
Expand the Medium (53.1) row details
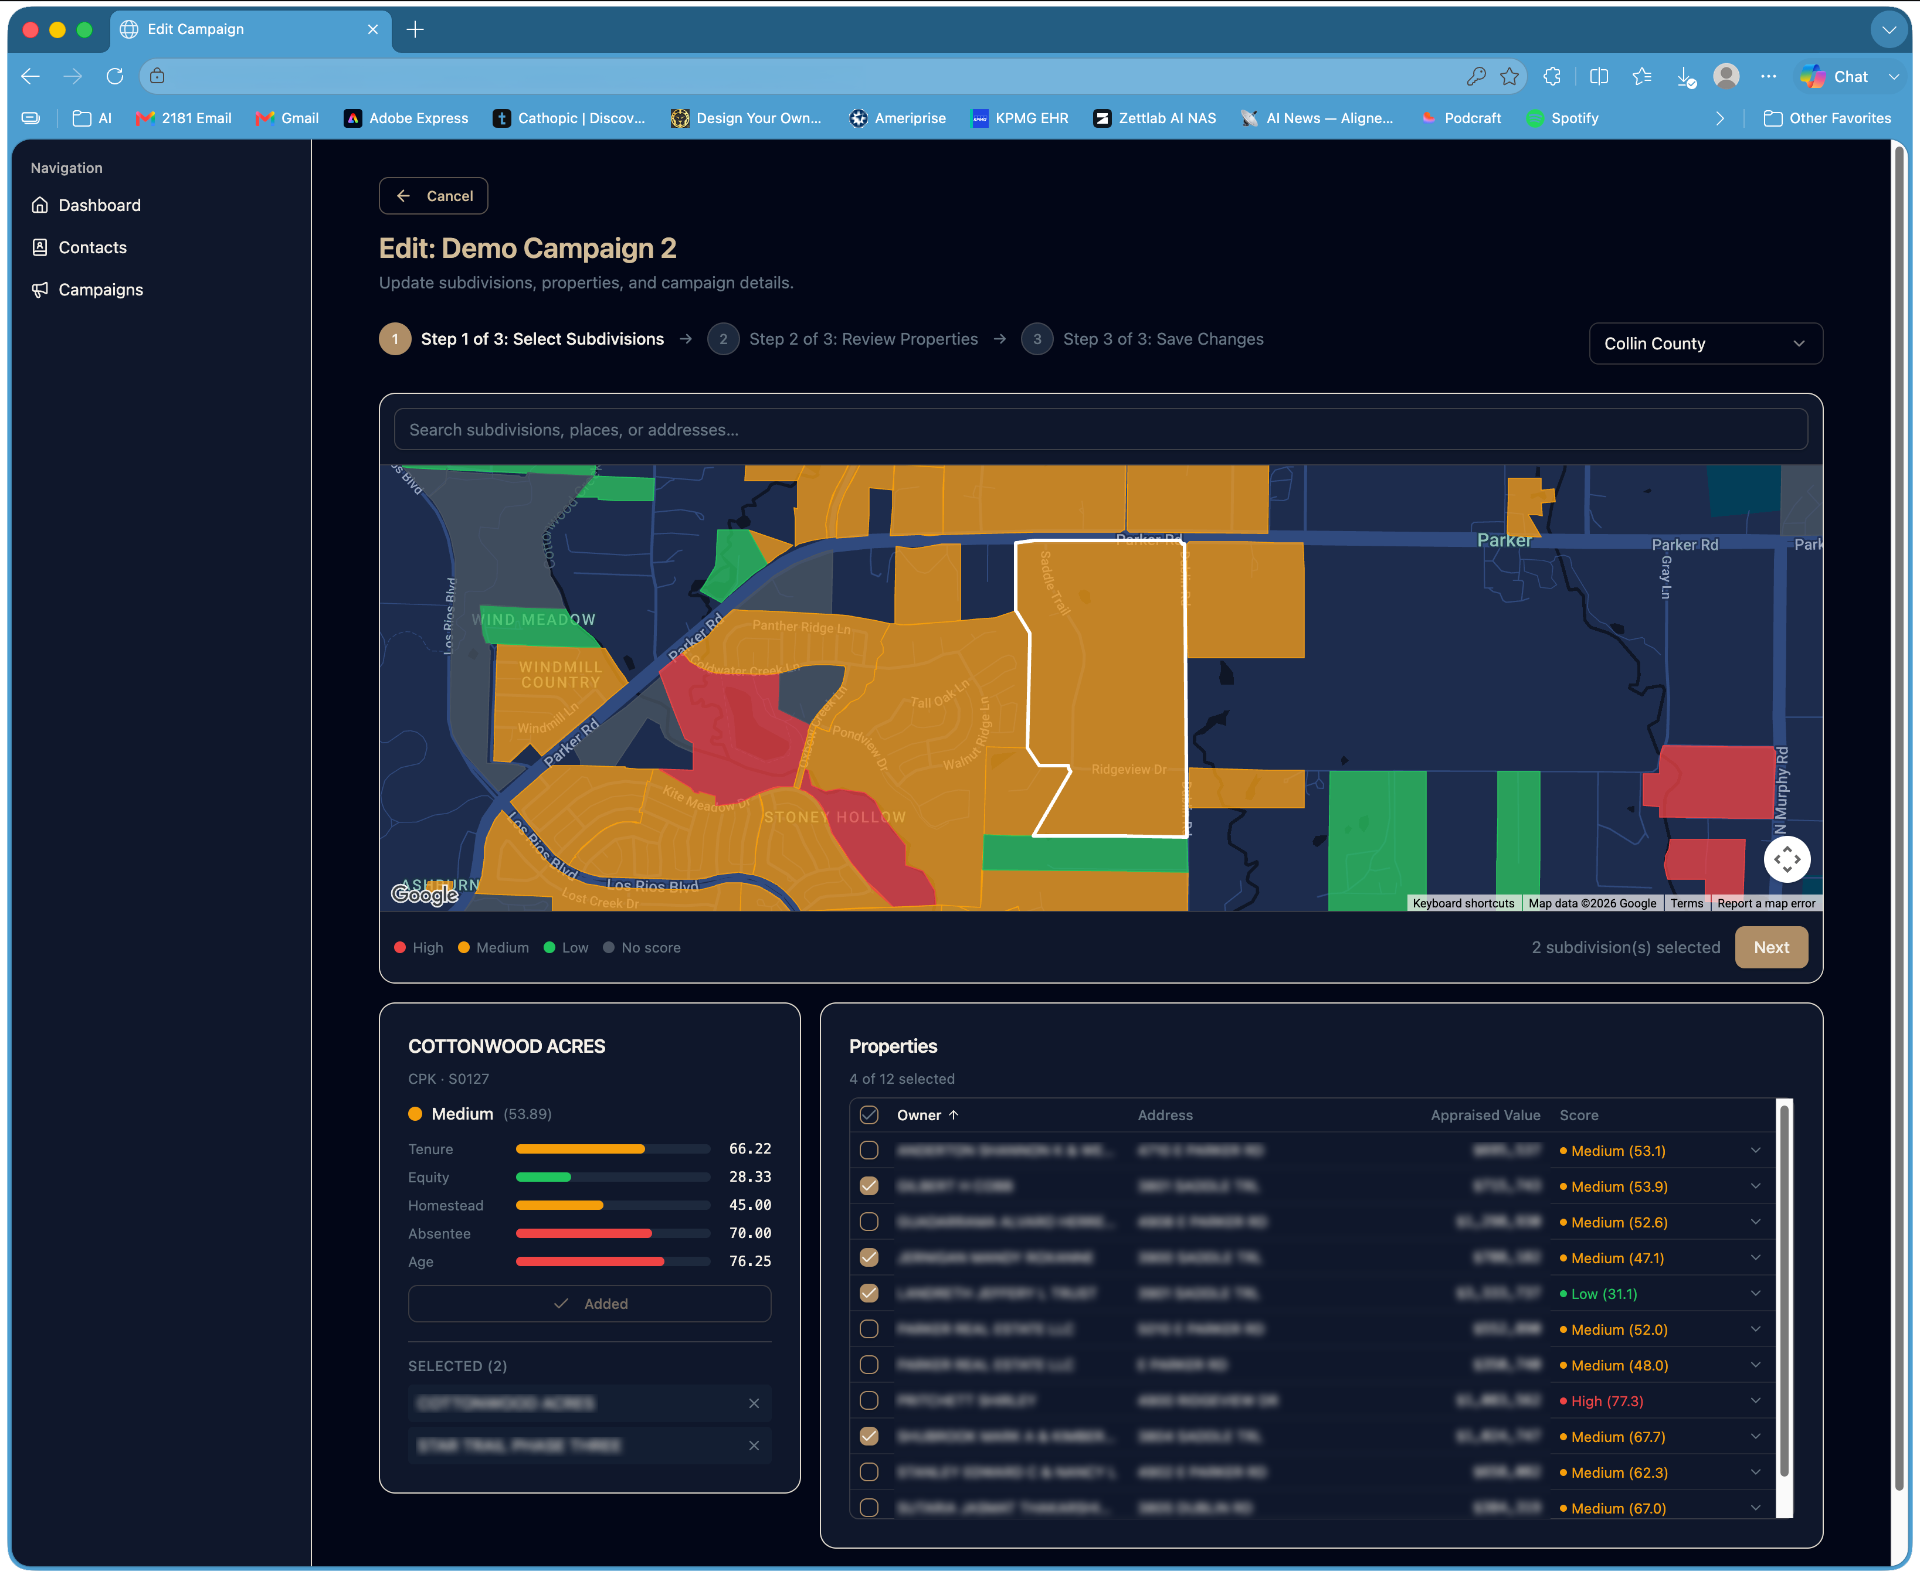[1756, 1150]
